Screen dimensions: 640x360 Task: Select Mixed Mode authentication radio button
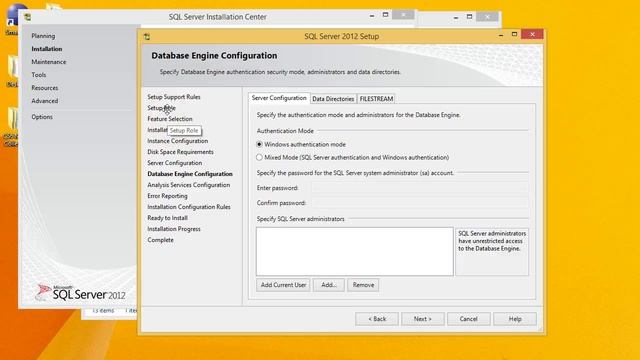[x=259, y=157]
